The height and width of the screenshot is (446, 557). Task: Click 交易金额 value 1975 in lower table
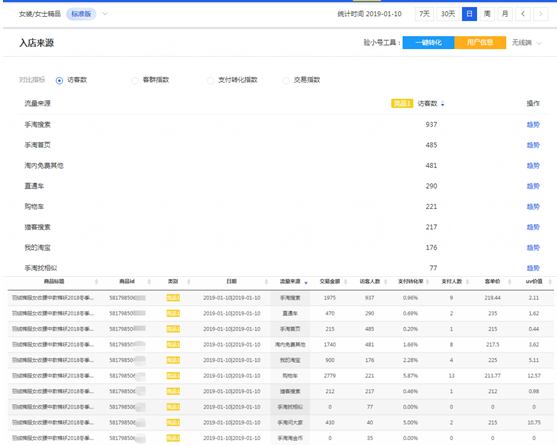click(330, 298)
